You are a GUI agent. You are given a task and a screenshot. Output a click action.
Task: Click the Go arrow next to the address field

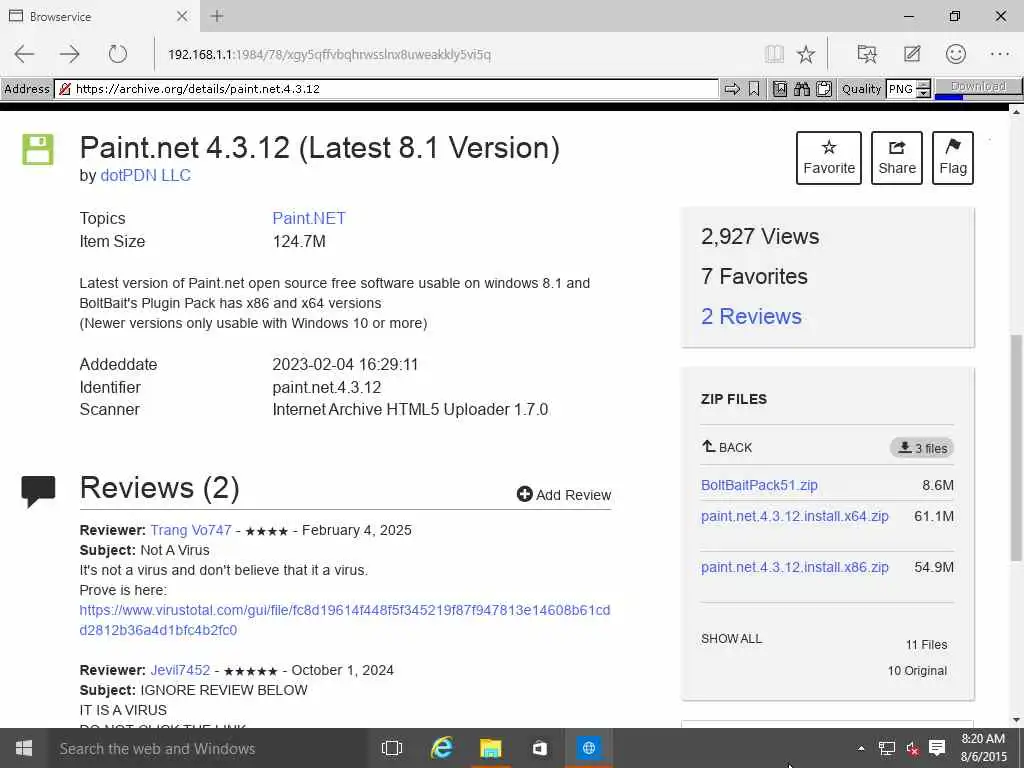tap(732, 89)
